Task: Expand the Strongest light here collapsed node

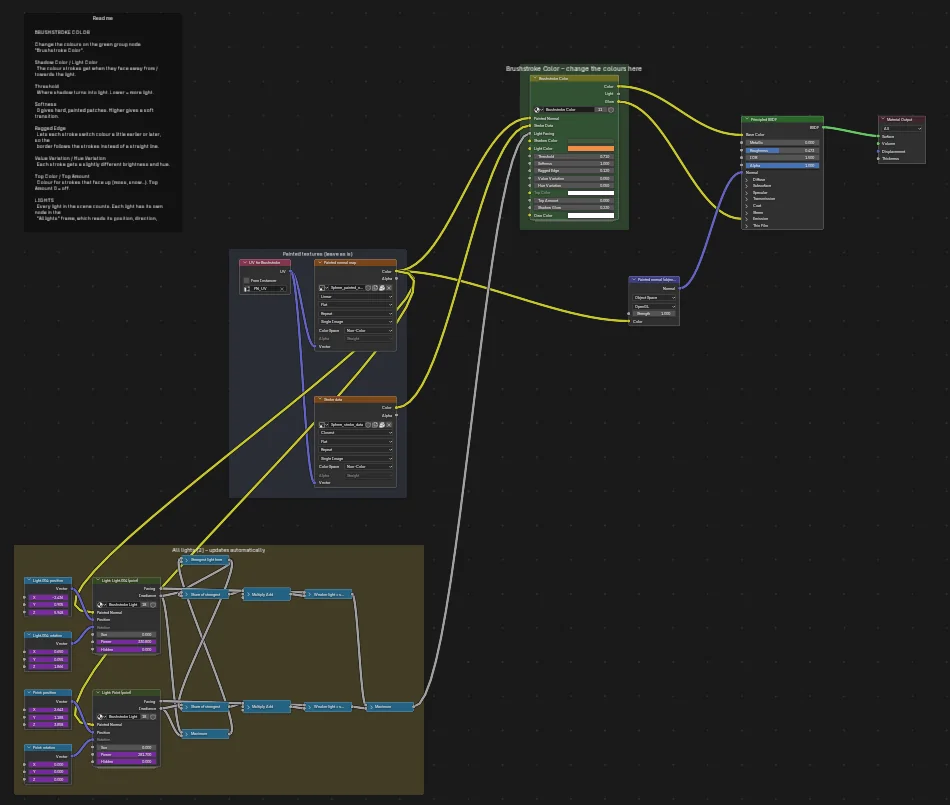Action: tap(186, 560)
